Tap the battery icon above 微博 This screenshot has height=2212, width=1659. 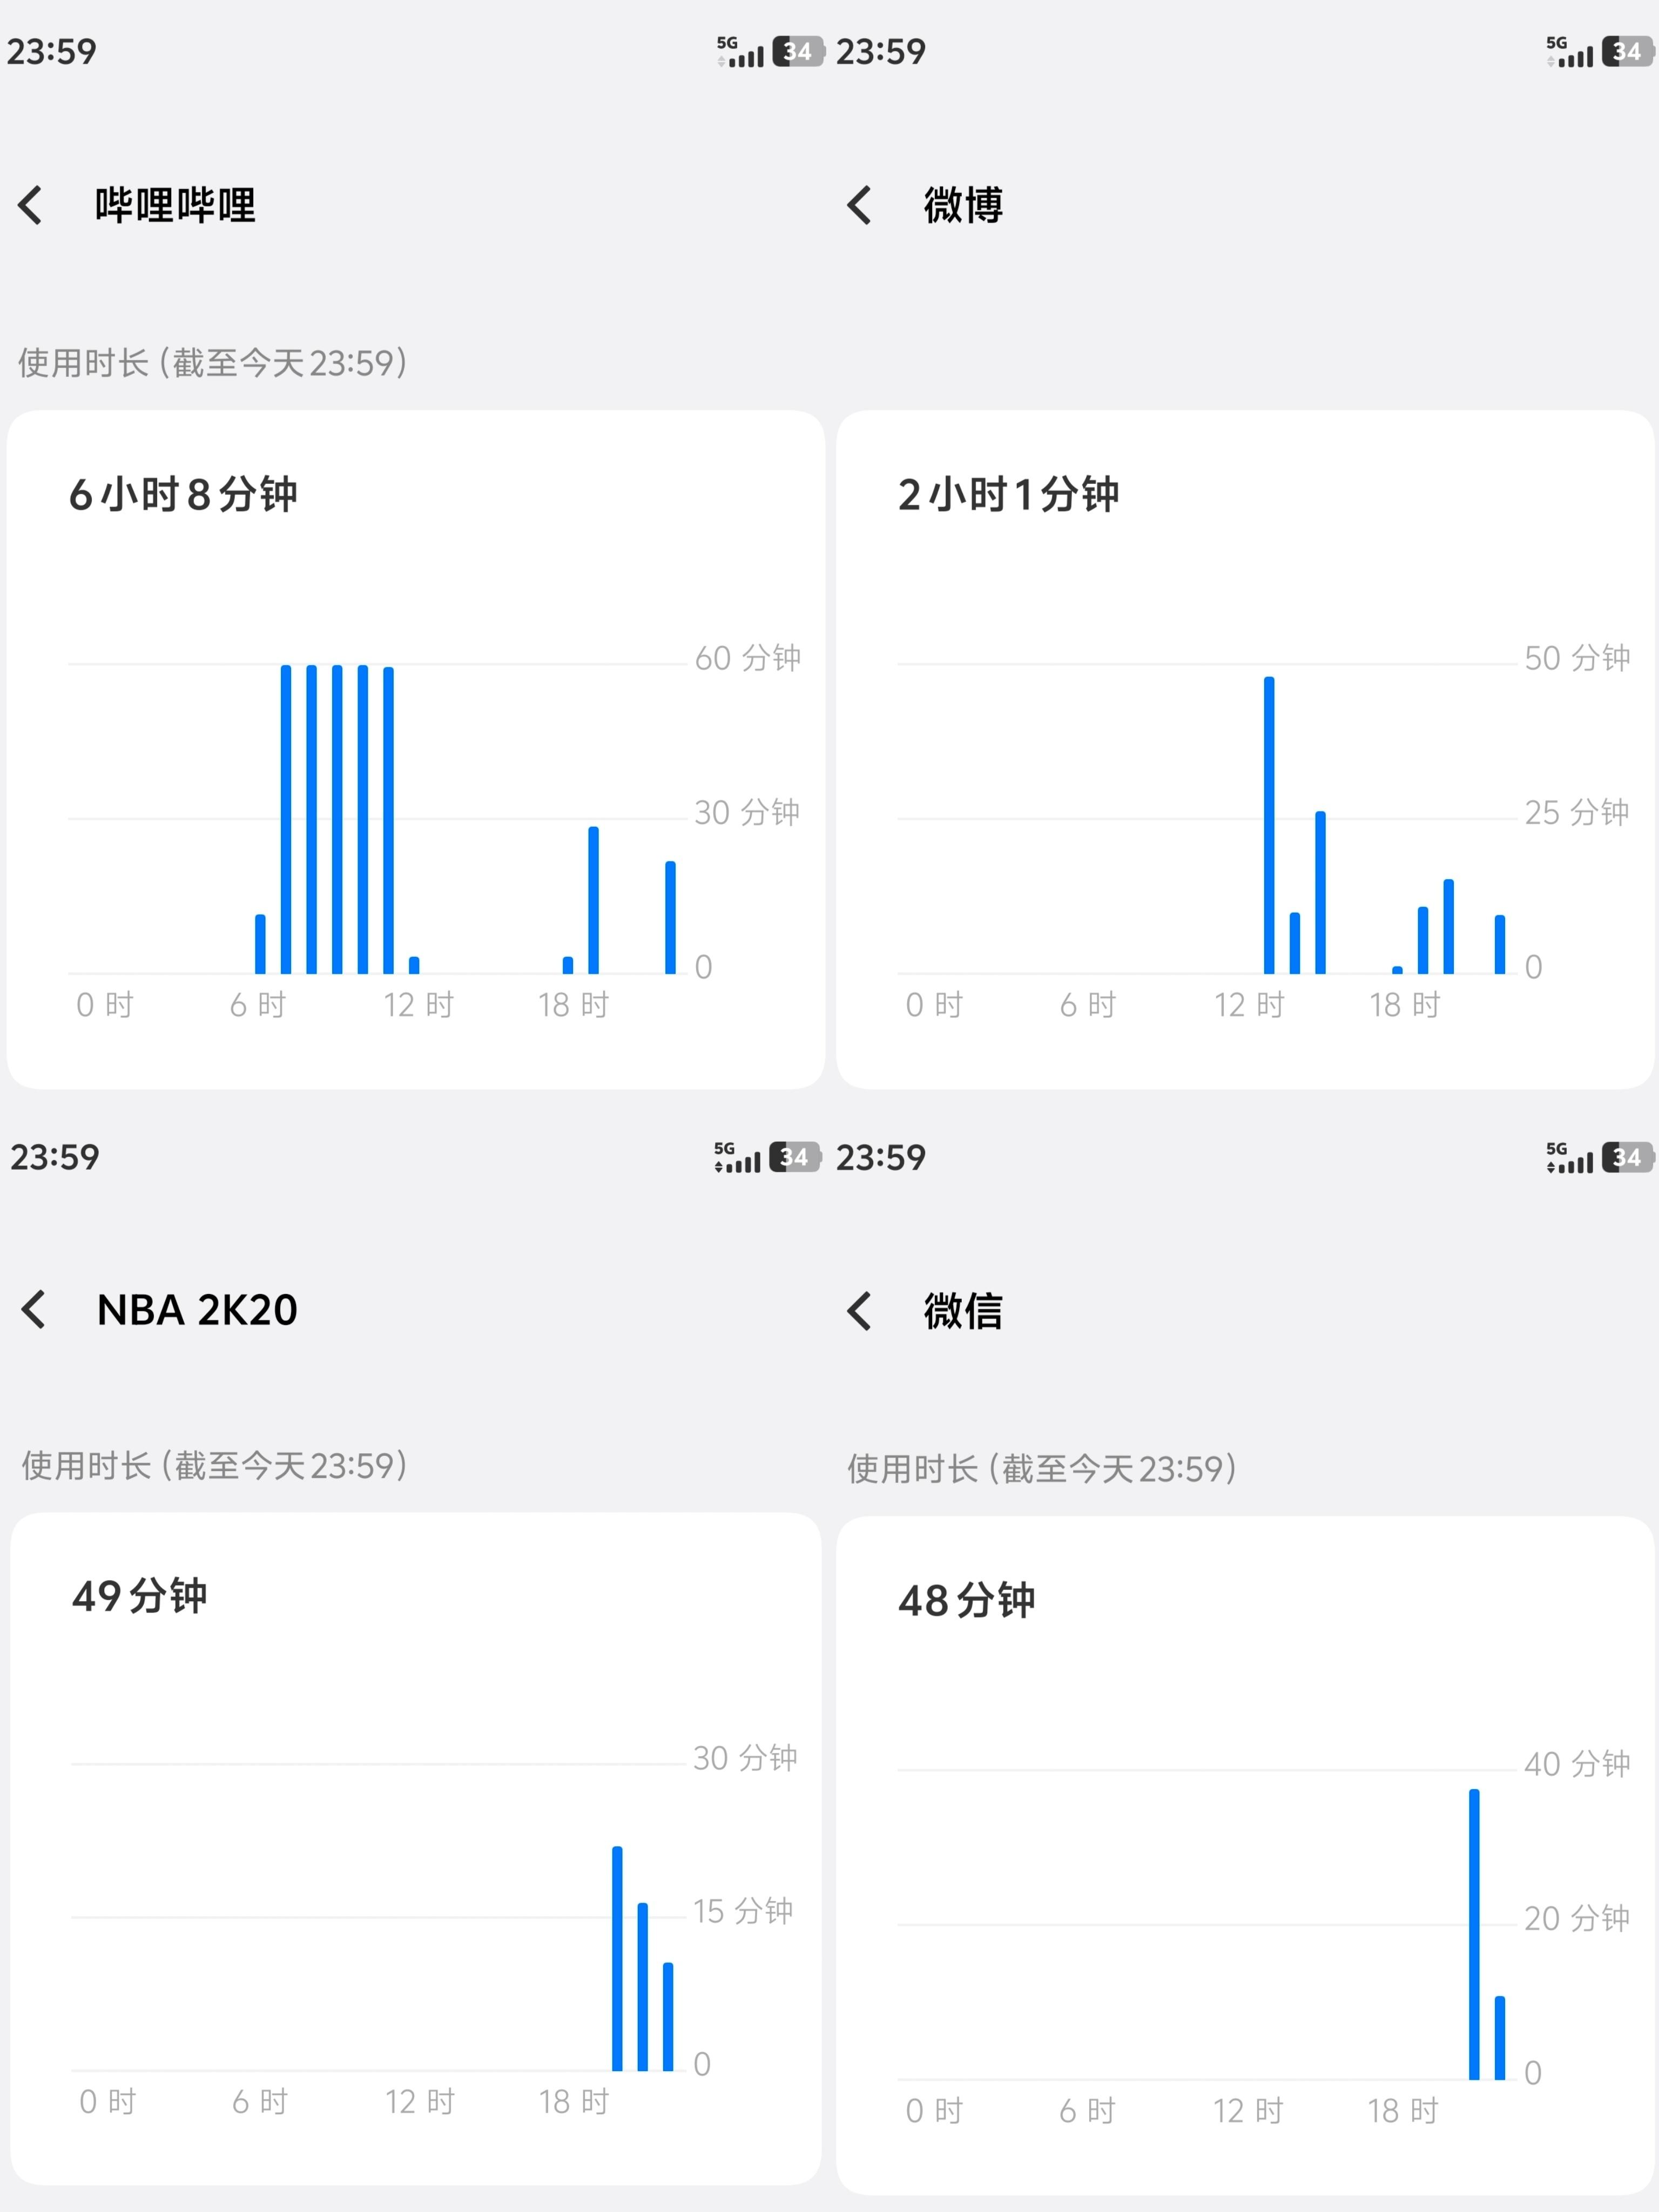pyautogui.click(x=1627, y=51)
